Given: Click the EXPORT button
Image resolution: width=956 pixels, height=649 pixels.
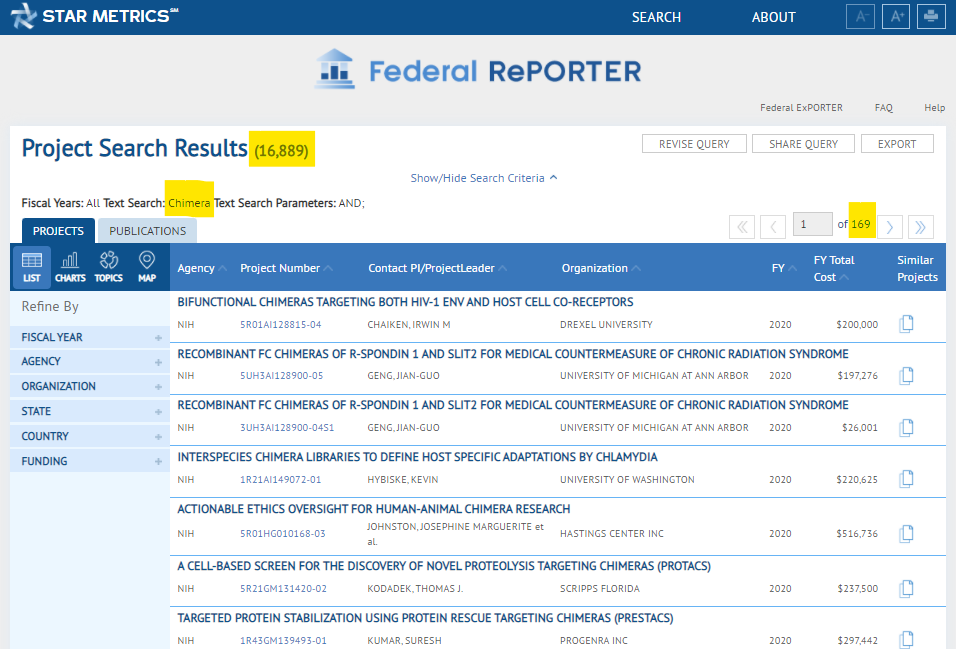Looking at the screenshot, I should [897, 144].
